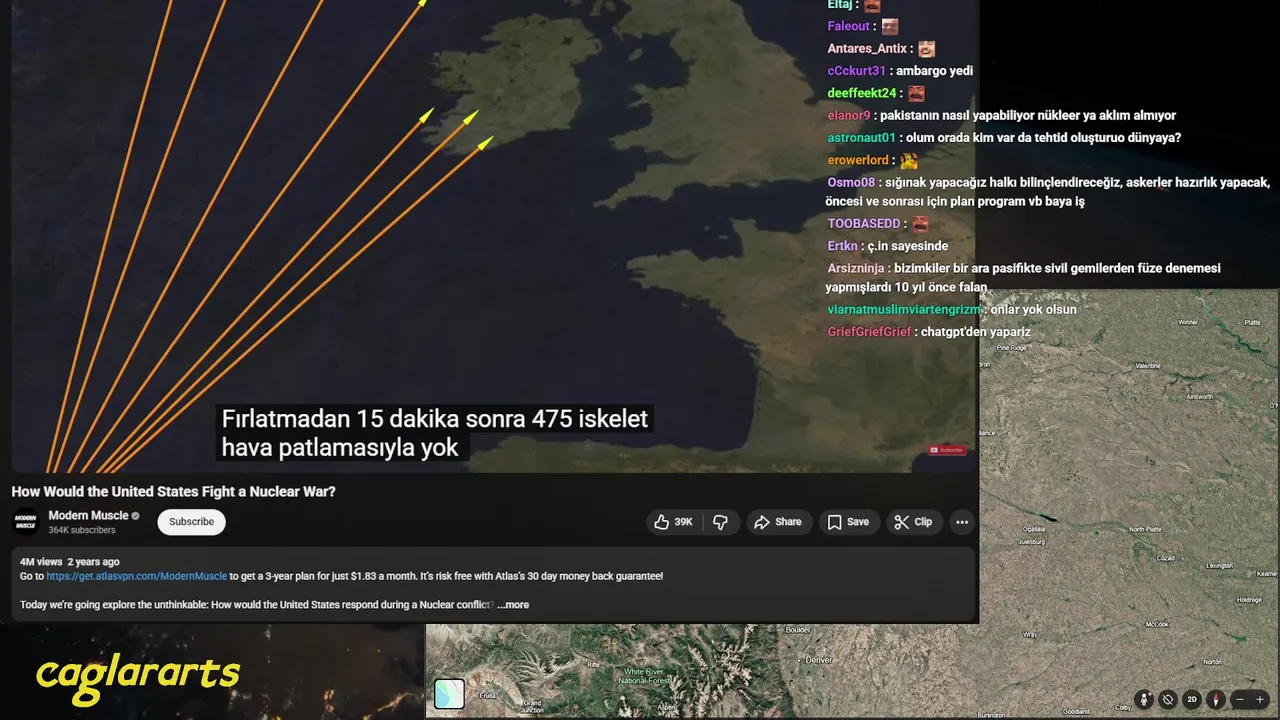Screen dimensions: 1280x720
Task: Open the Share dialog for the video
Action: (778, 522)
